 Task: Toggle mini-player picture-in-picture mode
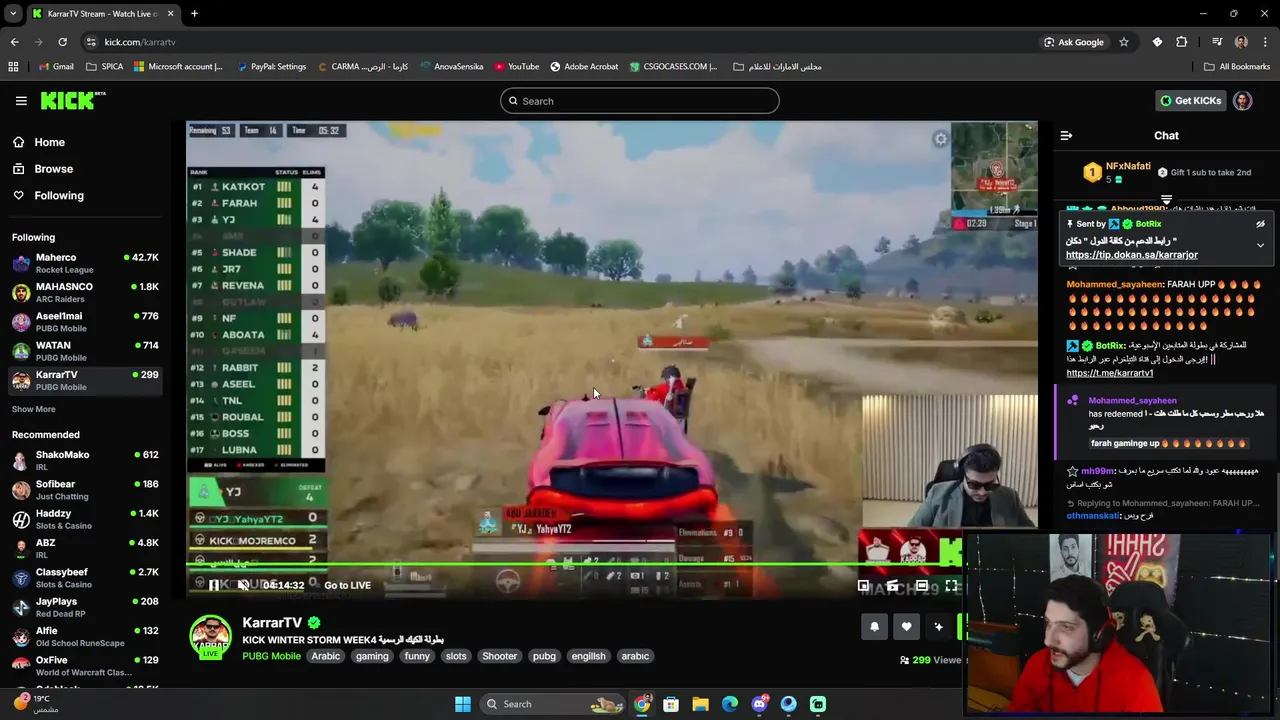(x=863, y=586)
